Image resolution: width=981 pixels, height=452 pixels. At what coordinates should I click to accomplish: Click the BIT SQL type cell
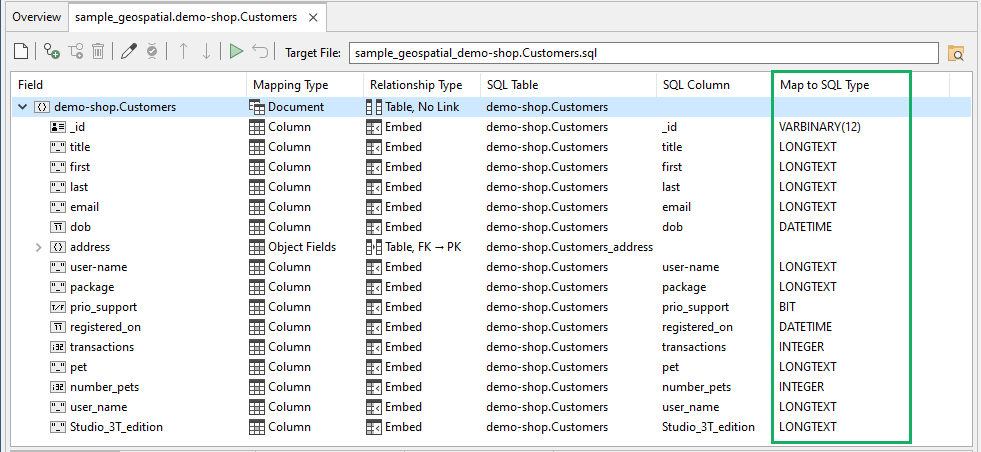pos(788,307)
